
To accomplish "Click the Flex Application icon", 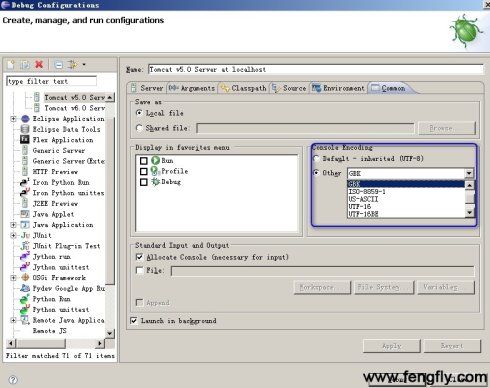I will (x=25, y=140).
